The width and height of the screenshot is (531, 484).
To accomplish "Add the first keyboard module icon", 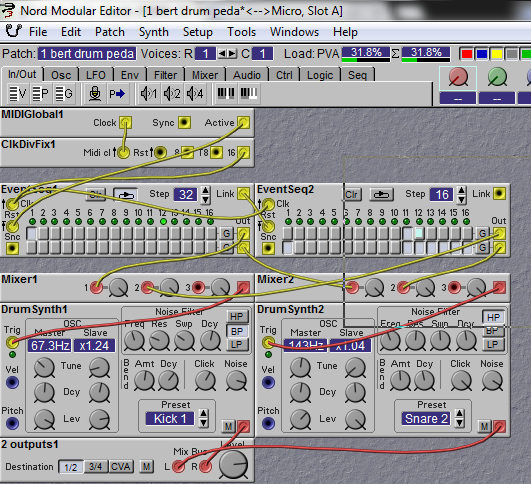I will (226, 93).
